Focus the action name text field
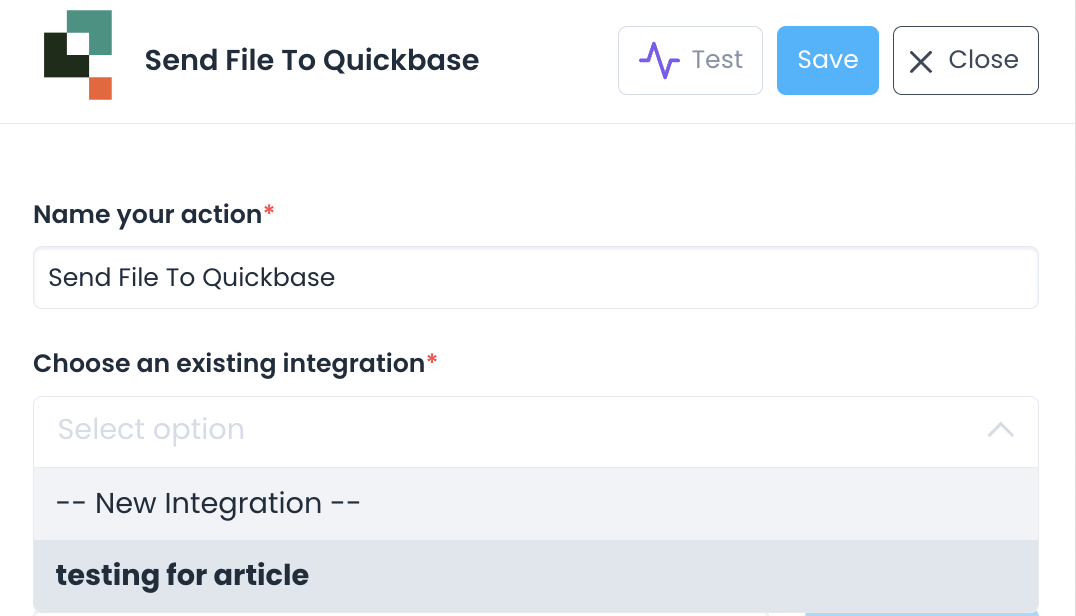The width and height of the screenshot is (1076, 616). coord(535,277)
